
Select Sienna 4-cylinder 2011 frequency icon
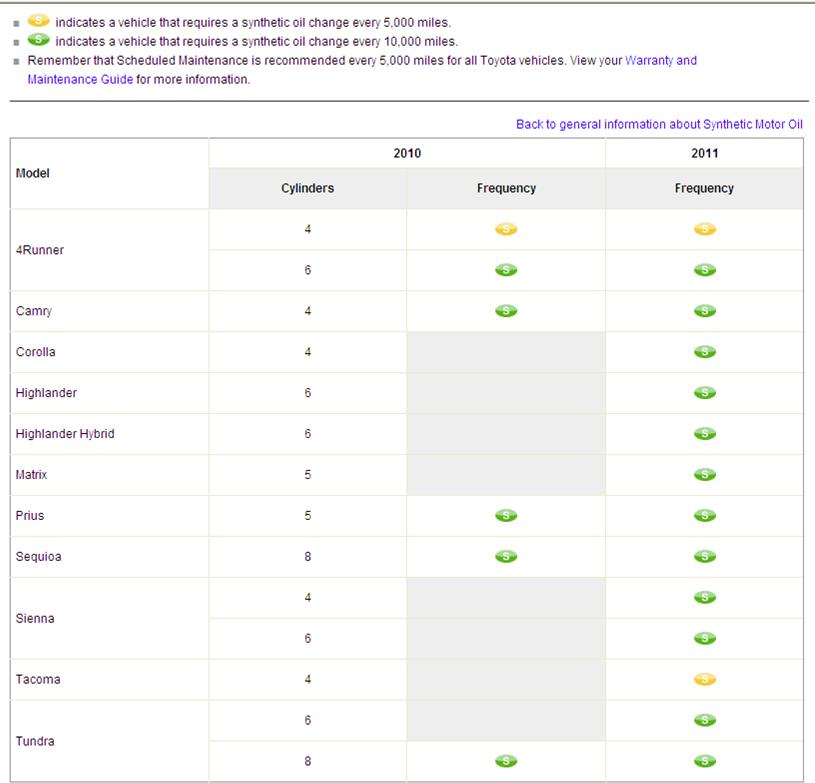pyautogui.click(x=705, y=597)
